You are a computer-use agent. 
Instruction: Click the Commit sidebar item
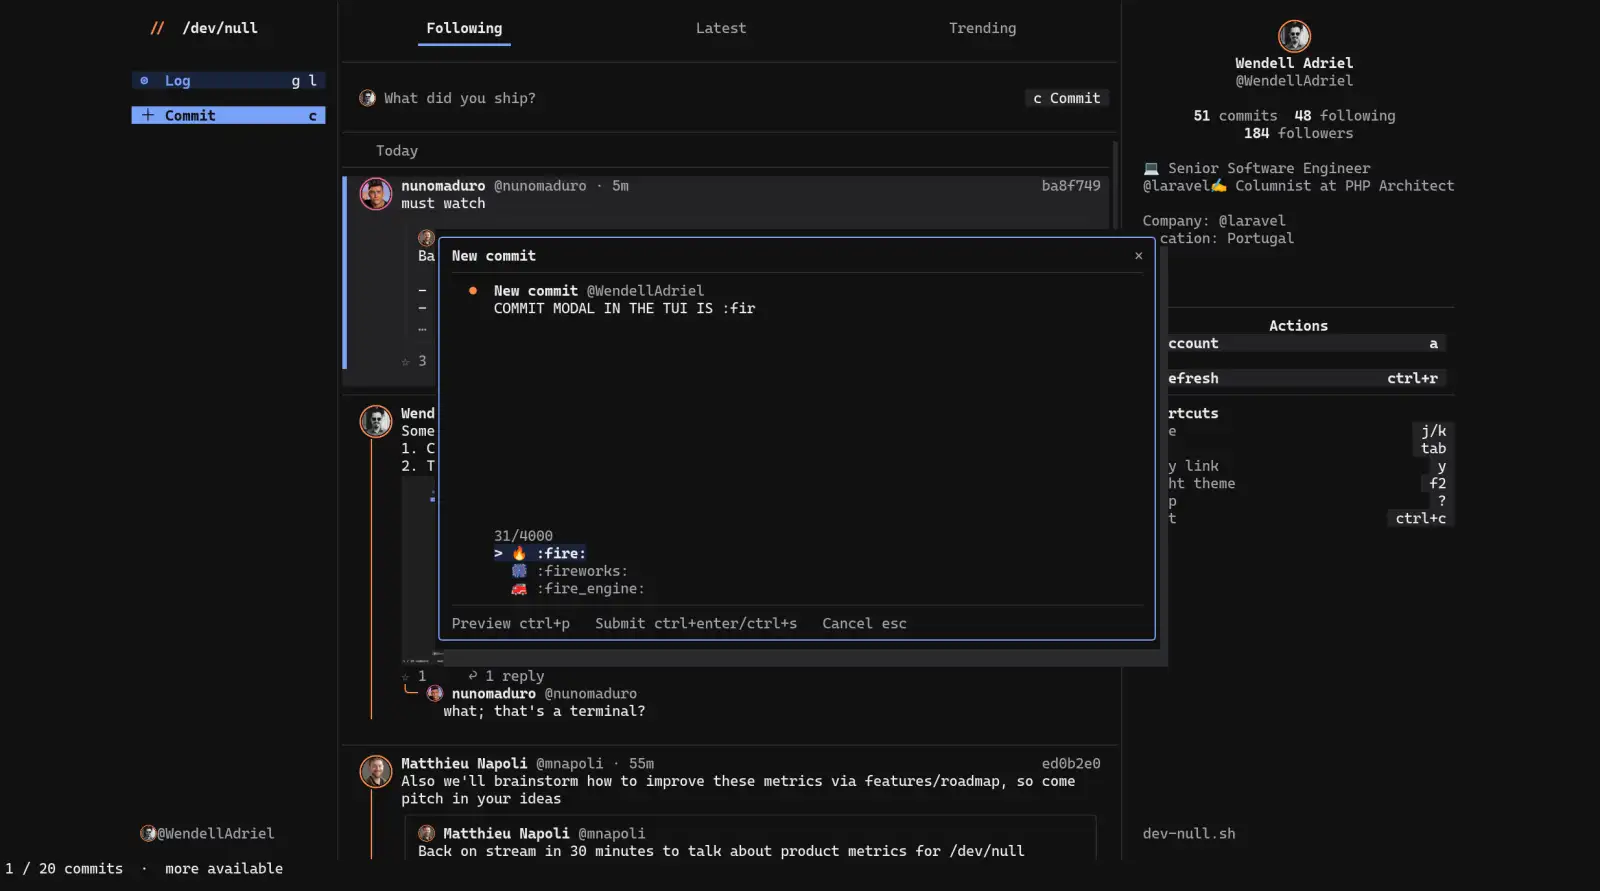pos(228,116)
